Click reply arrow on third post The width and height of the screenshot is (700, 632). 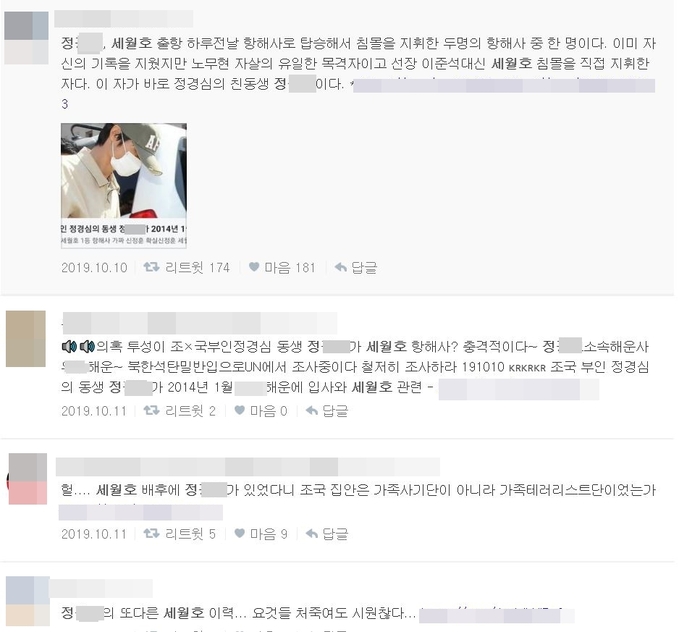[x=312, y=533]
